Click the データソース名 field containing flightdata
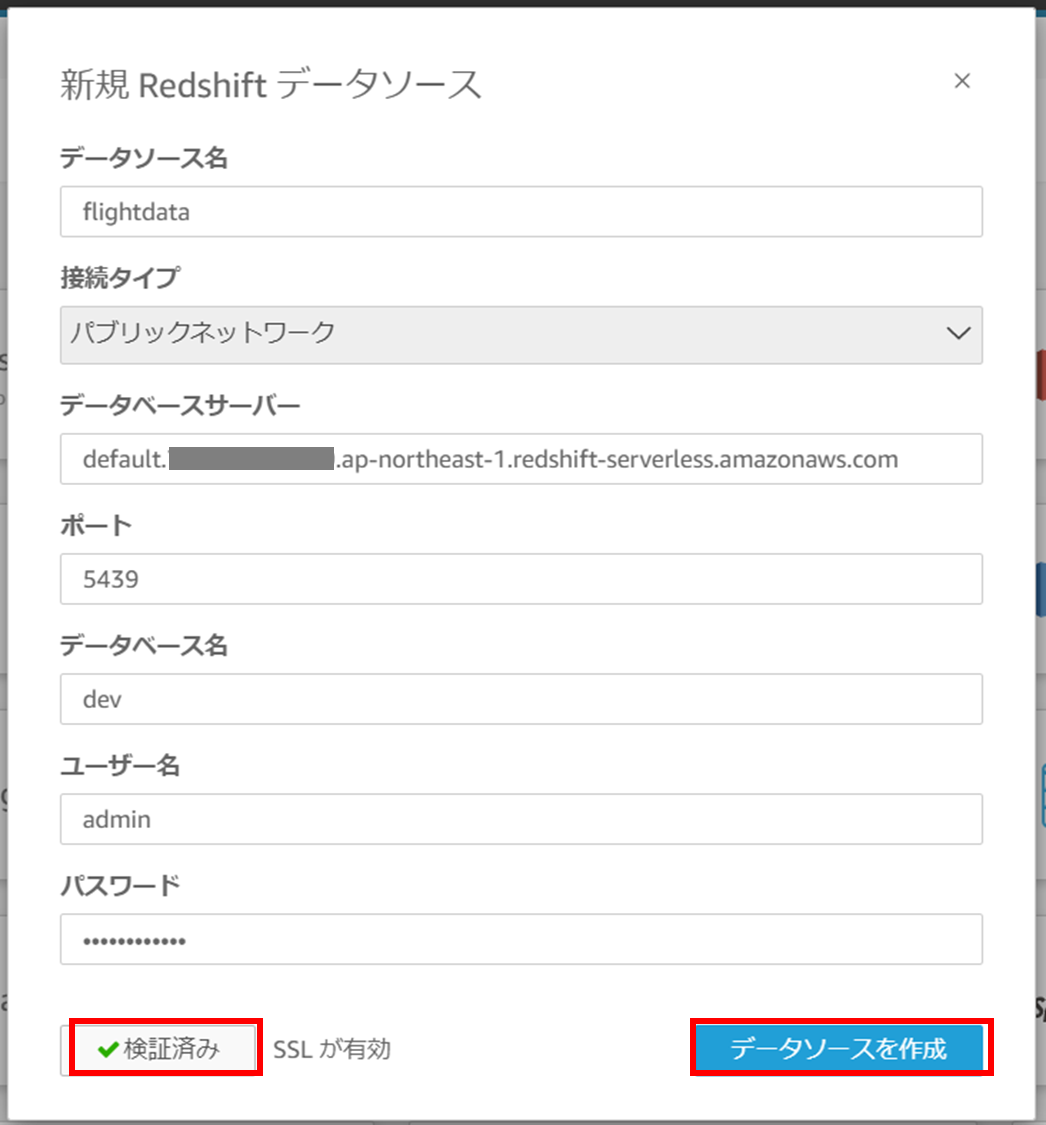 point(521,212)
